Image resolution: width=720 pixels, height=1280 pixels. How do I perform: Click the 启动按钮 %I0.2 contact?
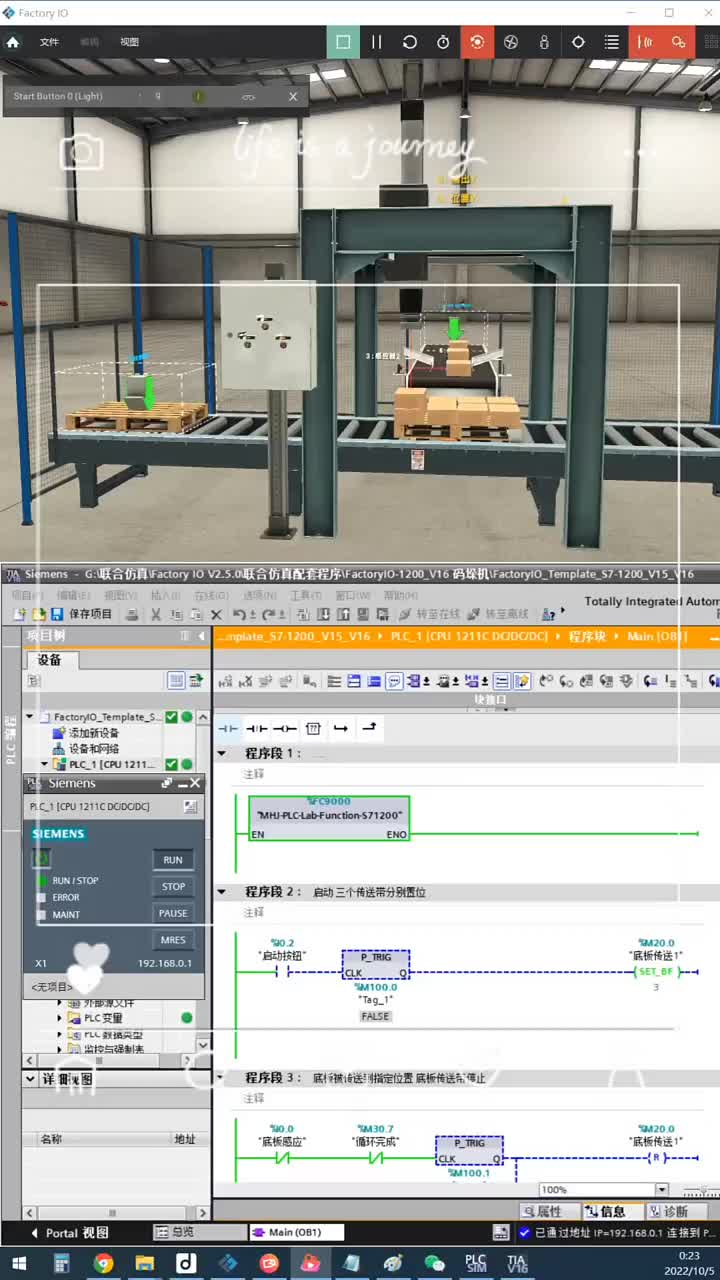pyautogui.click(x=283, y=971)
